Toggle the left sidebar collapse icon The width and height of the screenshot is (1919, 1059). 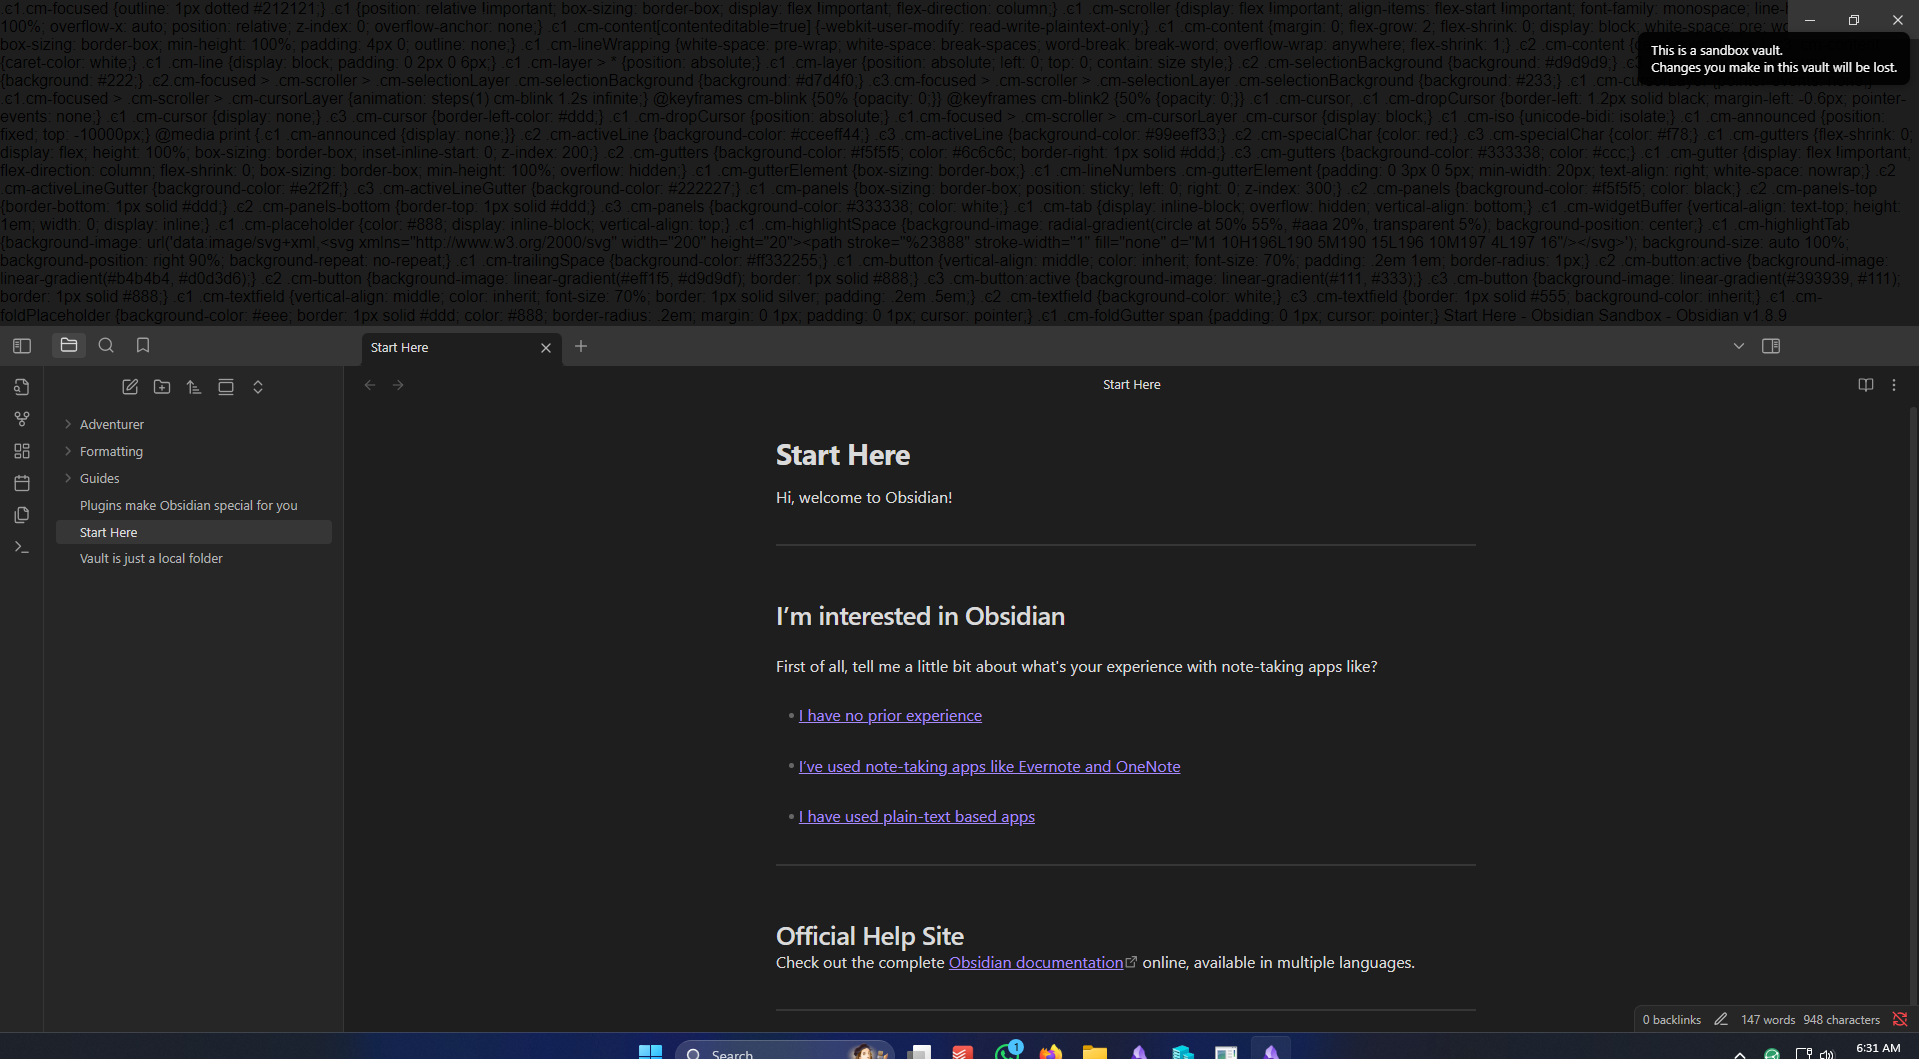(x=22, y=346)
